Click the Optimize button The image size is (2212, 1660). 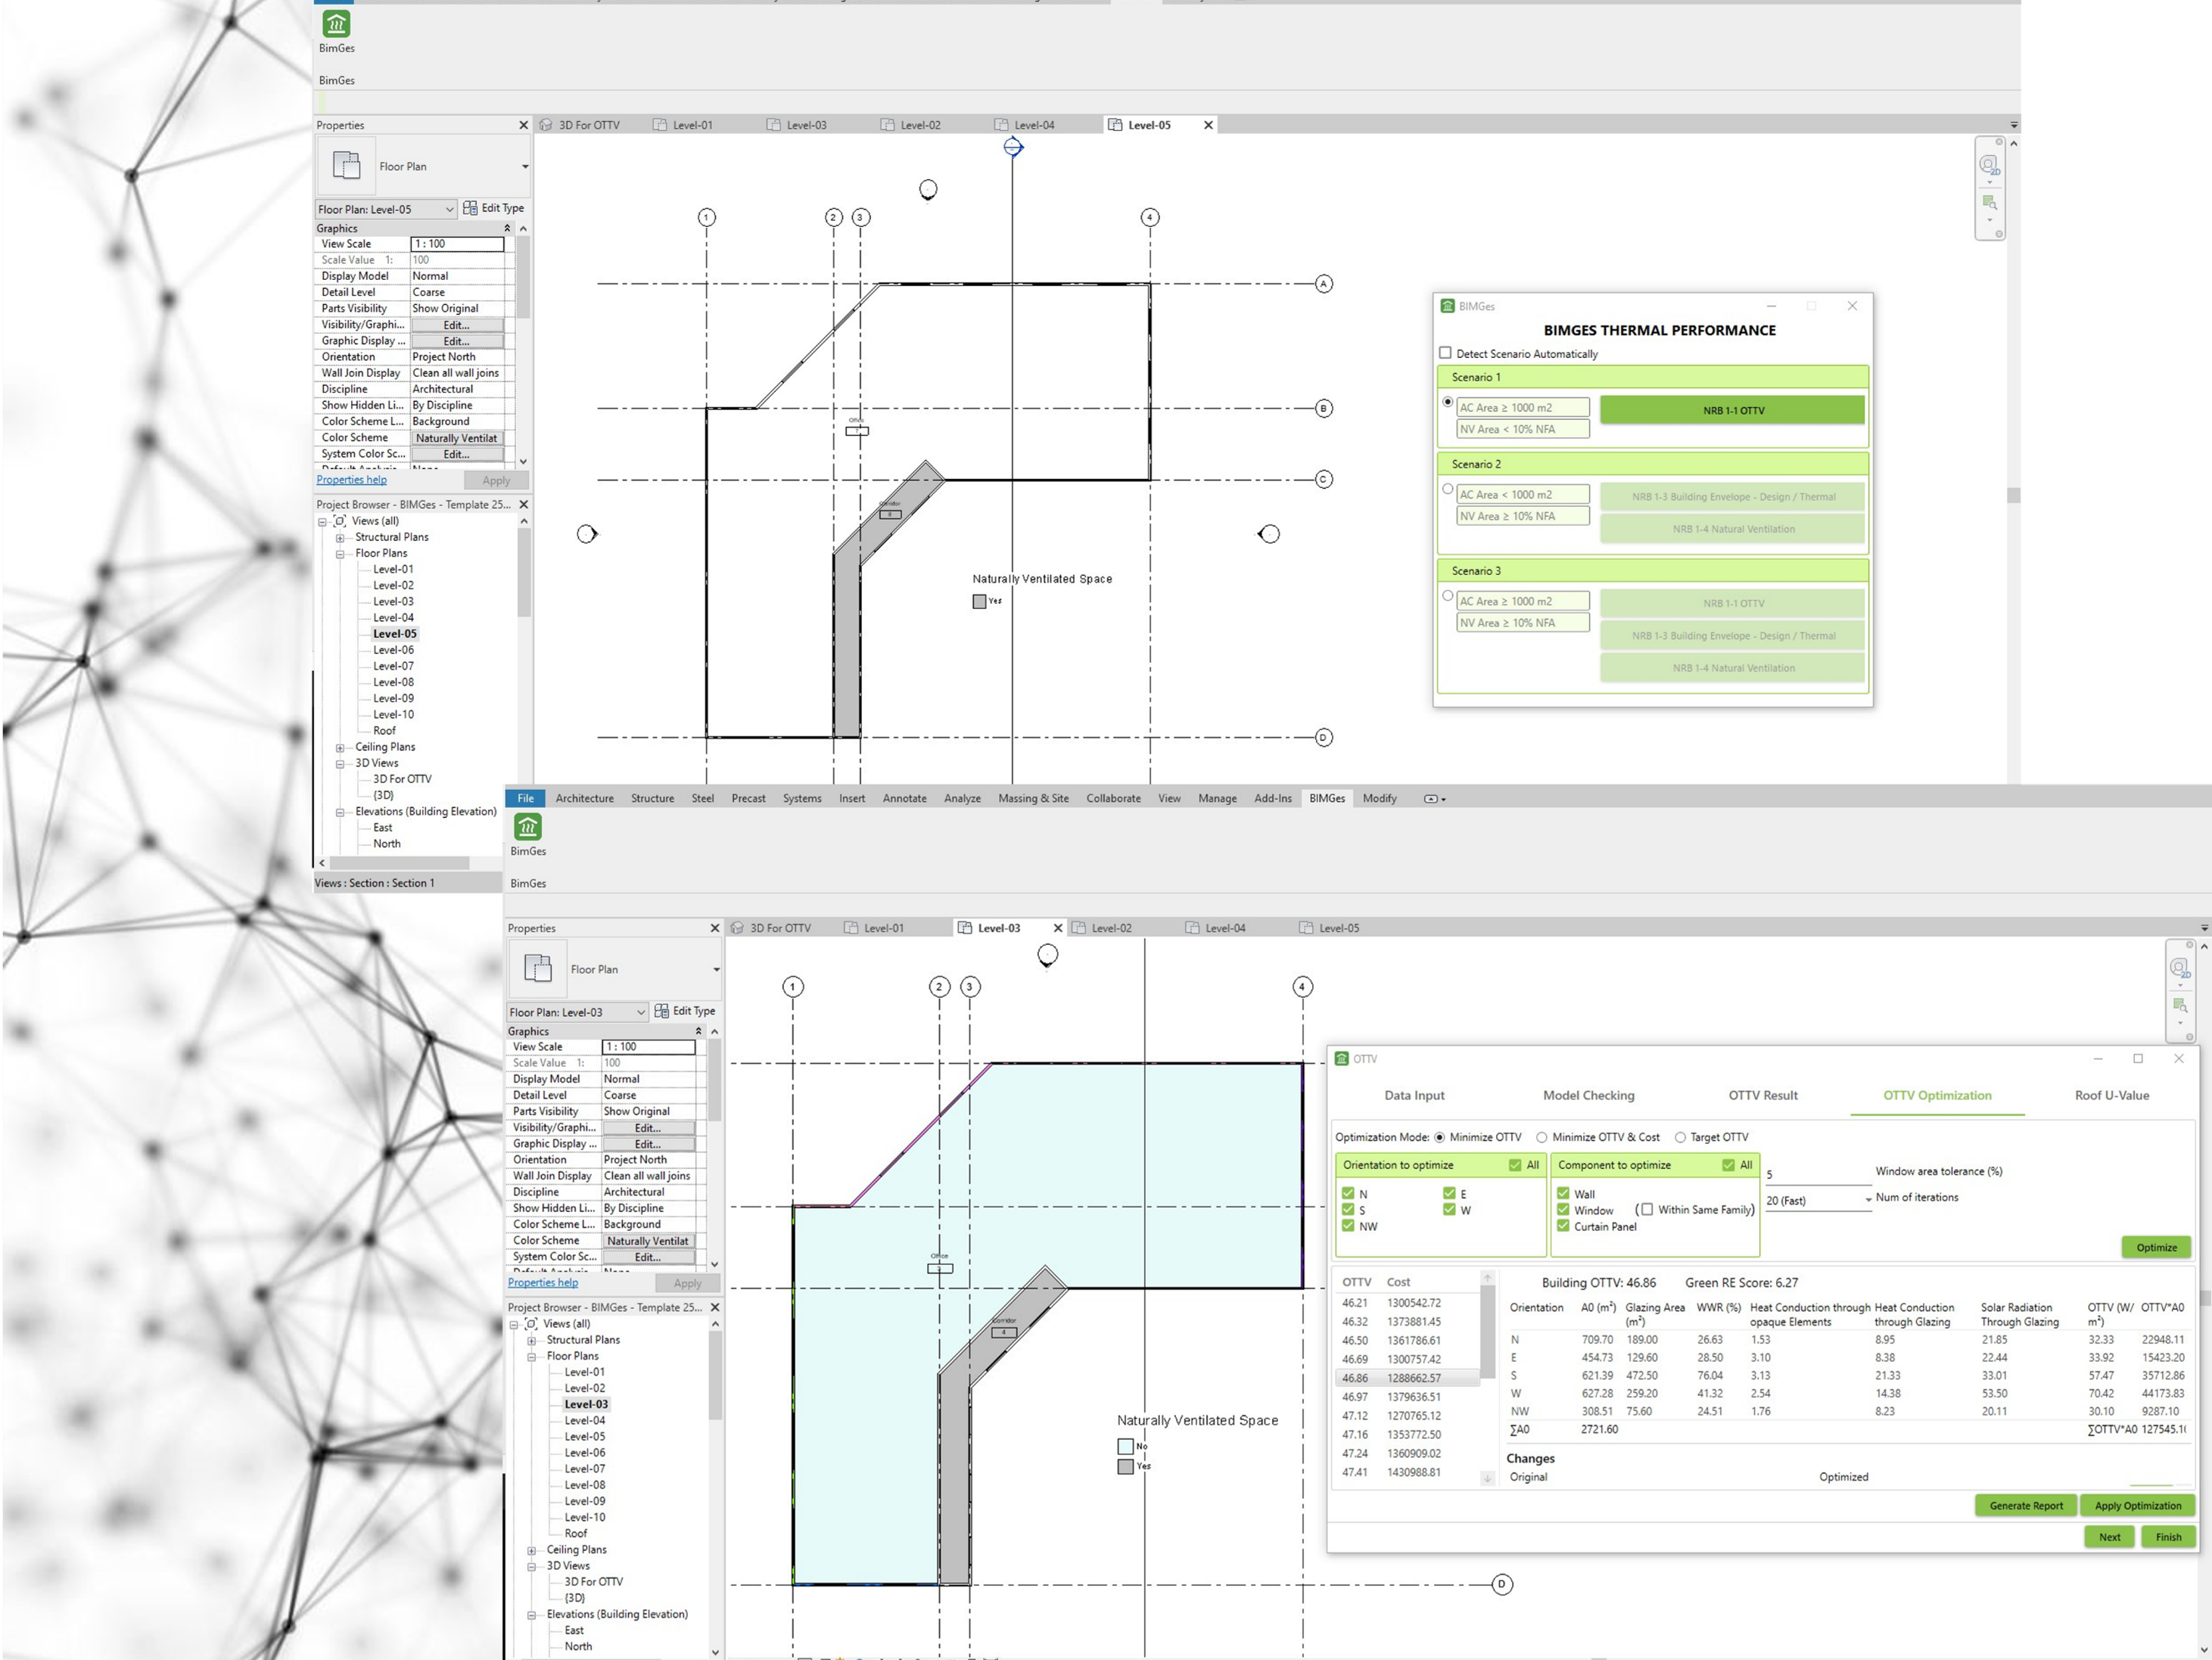[2156, 1247]
